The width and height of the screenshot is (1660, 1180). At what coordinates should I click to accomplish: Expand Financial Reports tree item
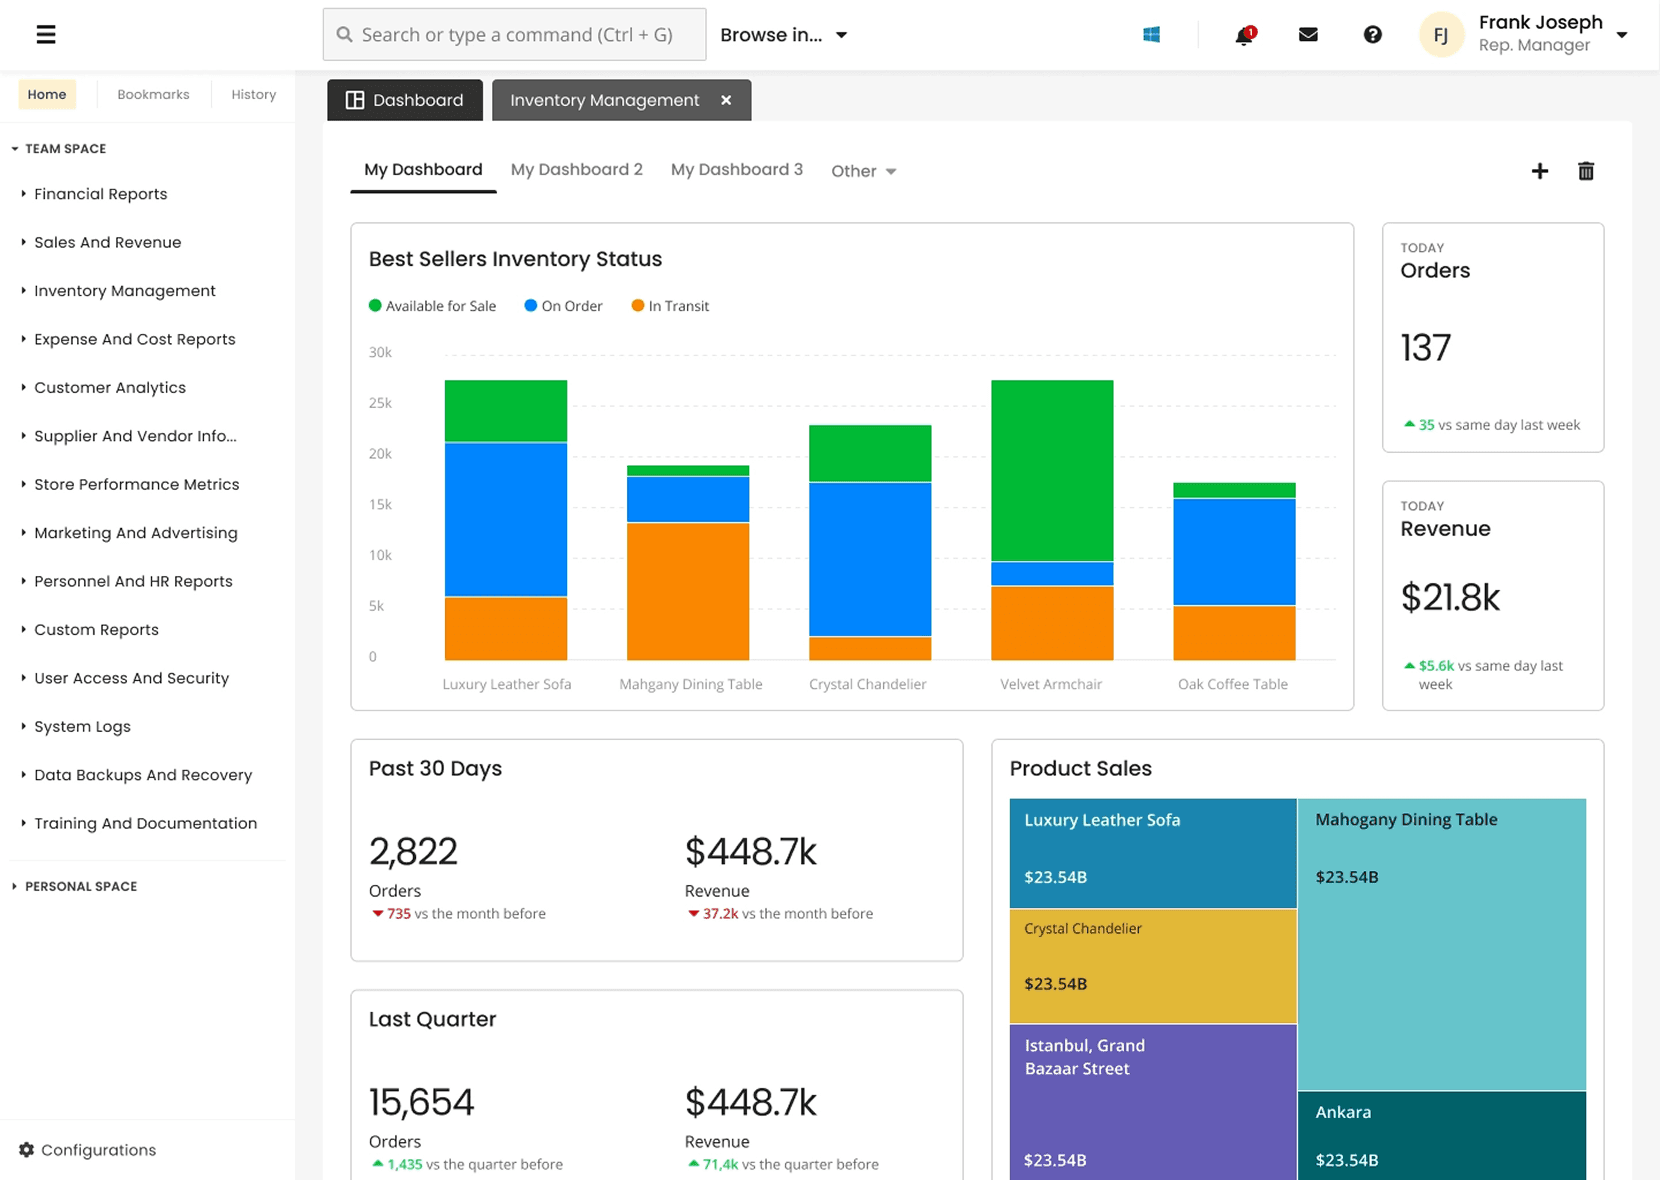click(x=23, y=194)
